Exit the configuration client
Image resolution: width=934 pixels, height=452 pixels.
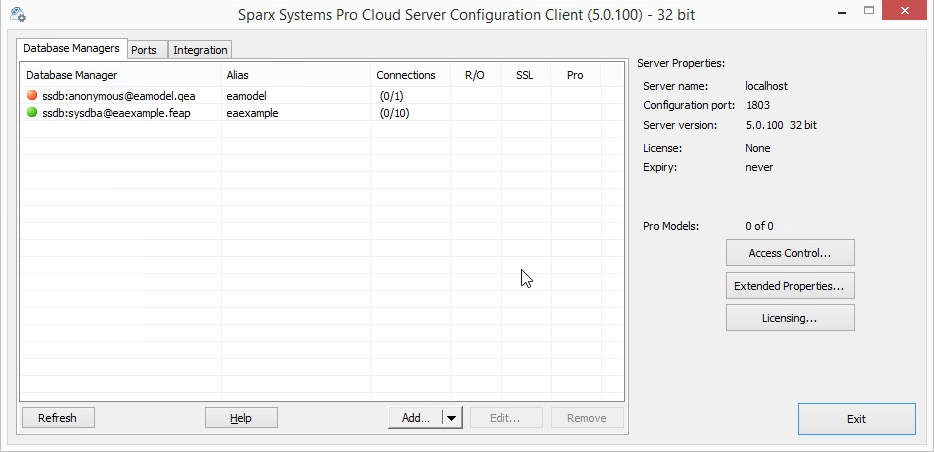(856, 419)
